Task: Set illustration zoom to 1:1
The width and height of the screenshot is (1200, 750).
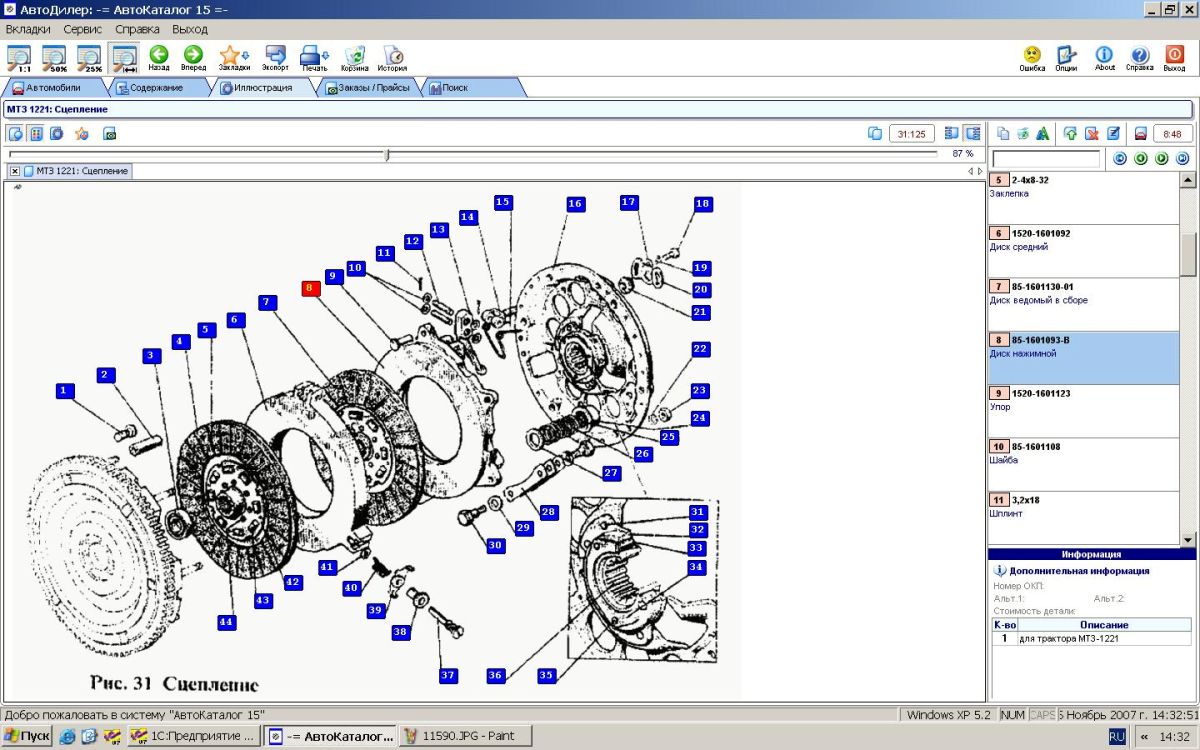Action: pos(19,58)
